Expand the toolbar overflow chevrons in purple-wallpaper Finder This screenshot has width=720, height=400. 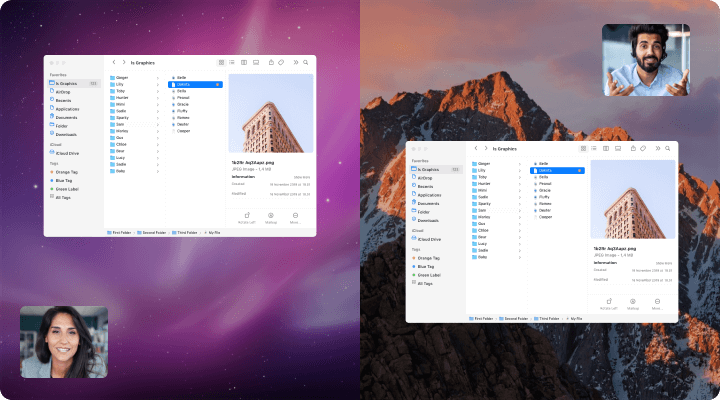pyautogui.click(x=296, y=62)
